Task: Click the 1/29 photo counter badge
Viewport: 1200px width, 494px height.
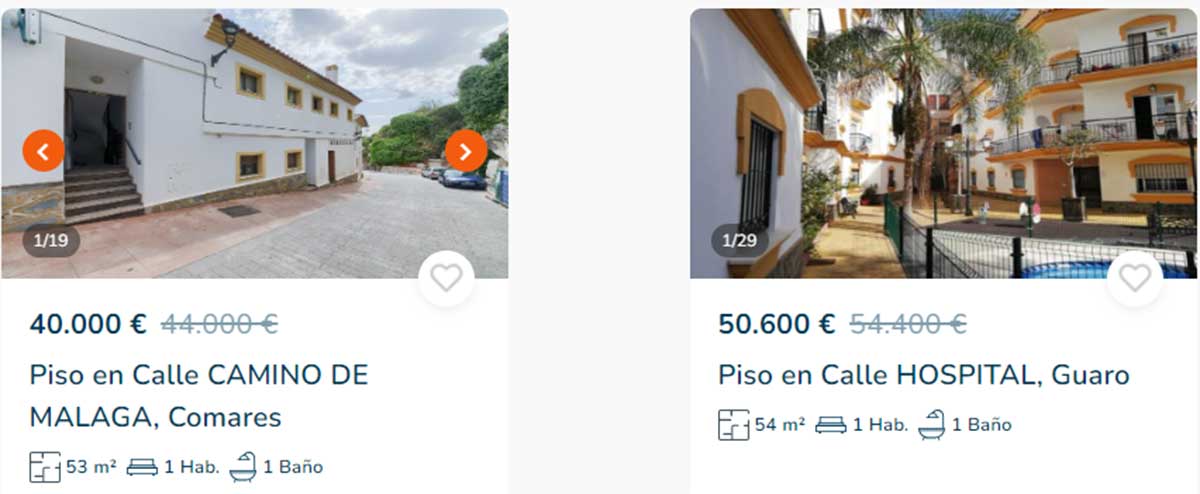Action: tap(740, 240)
